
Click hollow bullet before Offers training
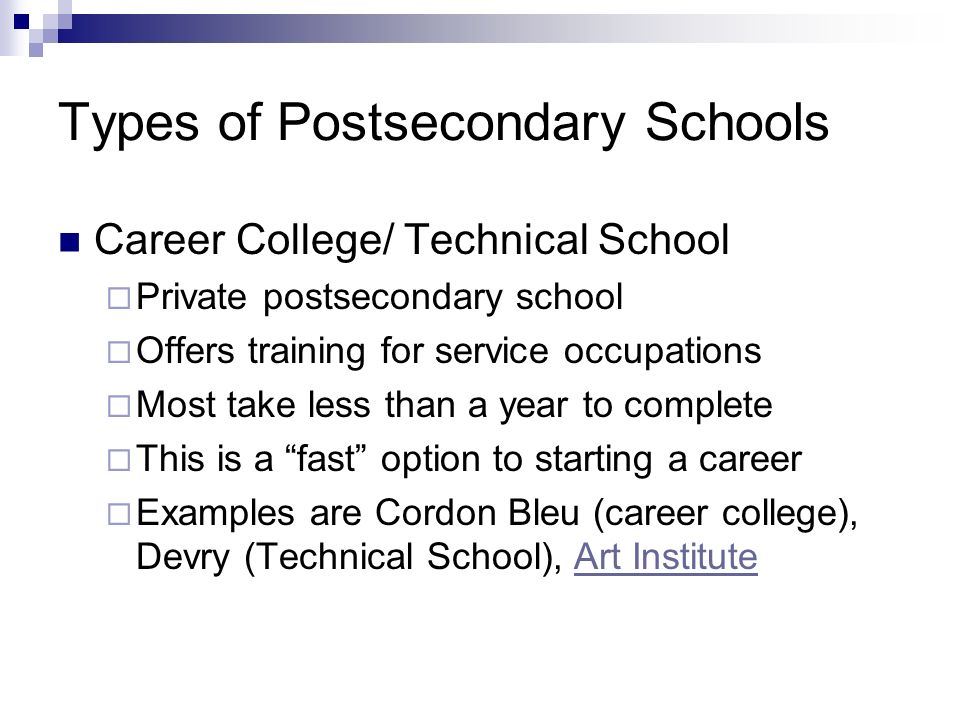(x=119, y=352)
